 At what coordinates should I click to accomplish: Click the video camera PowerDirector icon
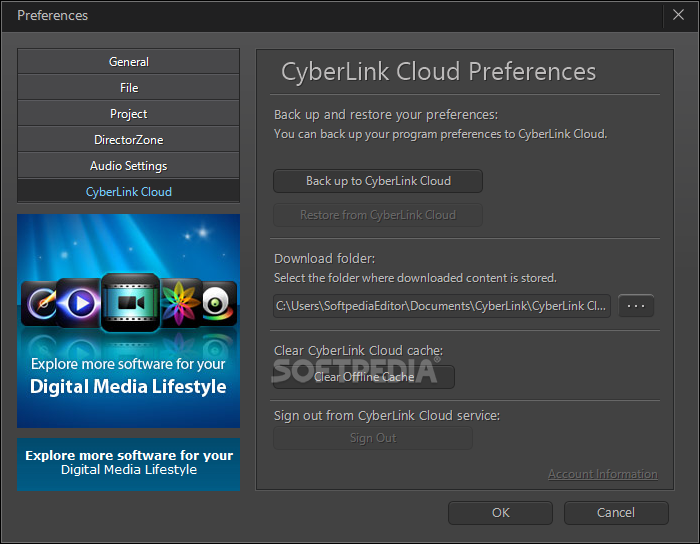(130, 303)
